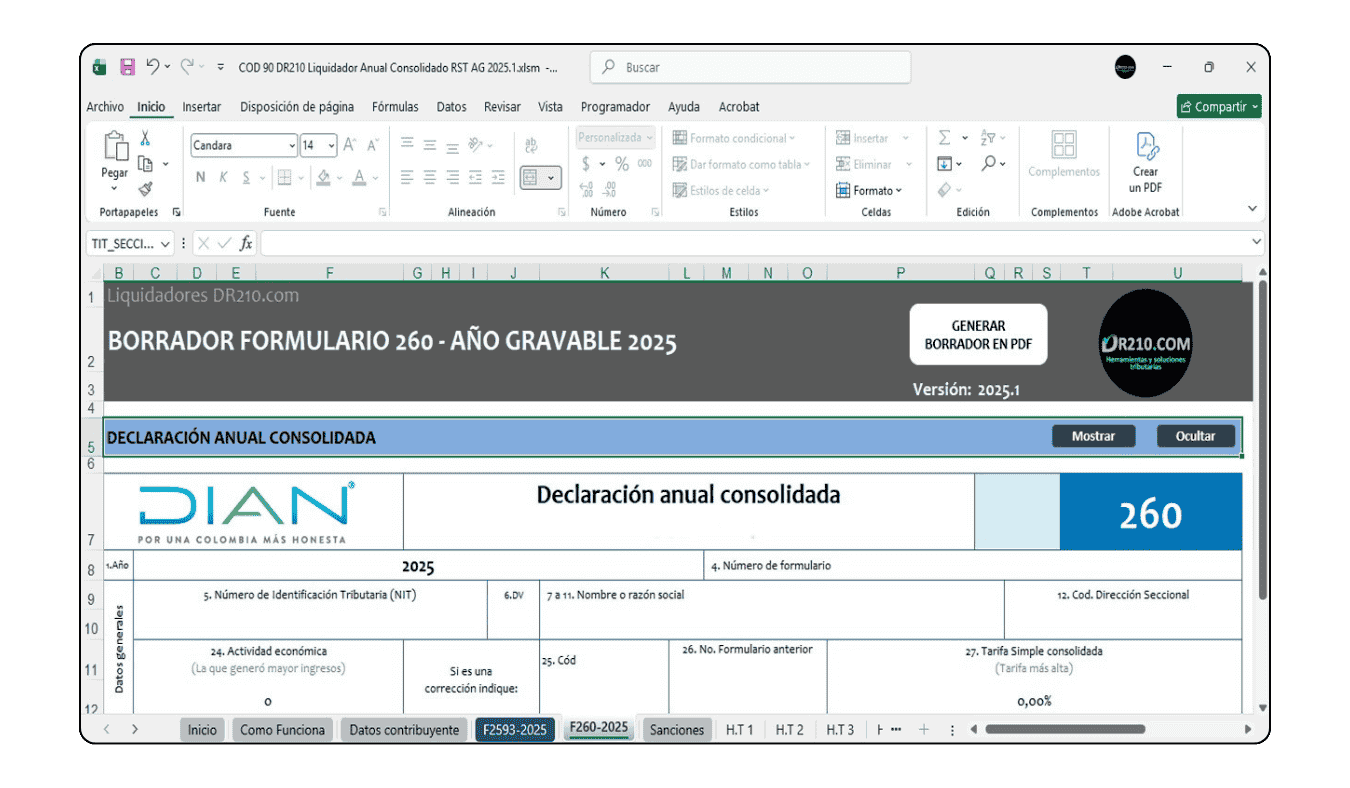Toggle underline with the S icon
The image size is (1350, 788).
[x=246, y=176]
